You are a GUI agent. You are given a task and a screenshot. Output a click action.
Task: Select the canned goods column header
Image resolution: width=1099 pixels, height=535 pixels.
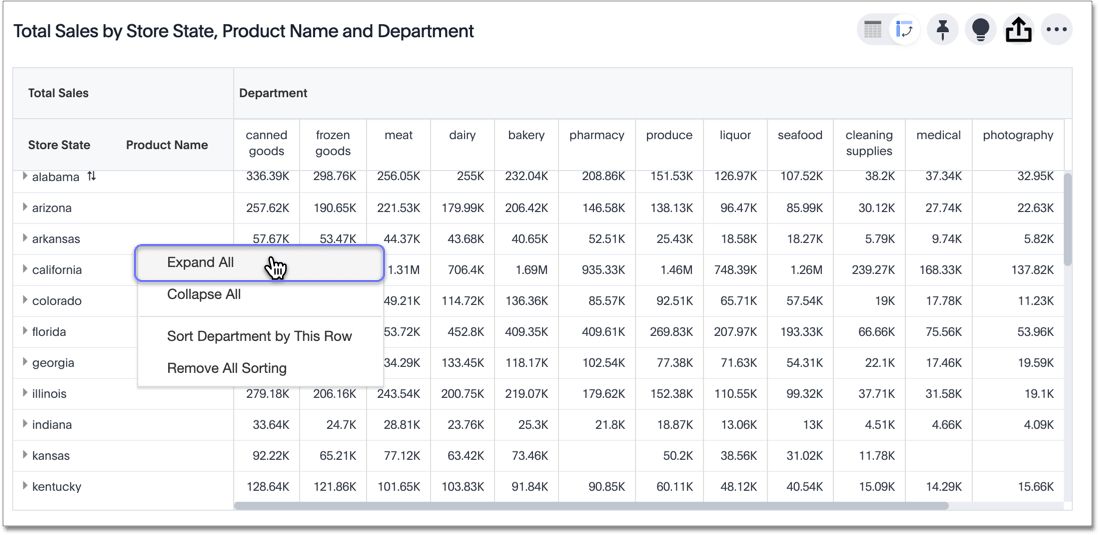point(266,143)
